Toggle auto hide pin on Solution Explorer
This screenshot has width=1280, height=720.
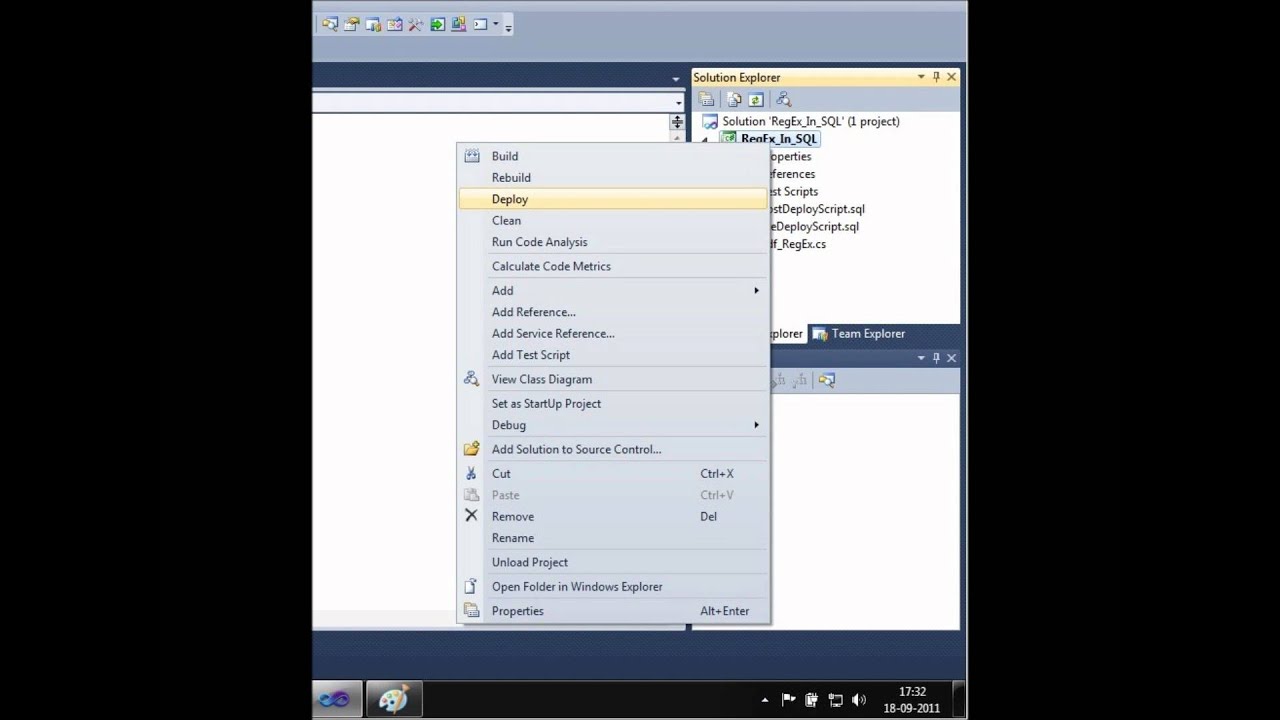[x=936, y=77]
